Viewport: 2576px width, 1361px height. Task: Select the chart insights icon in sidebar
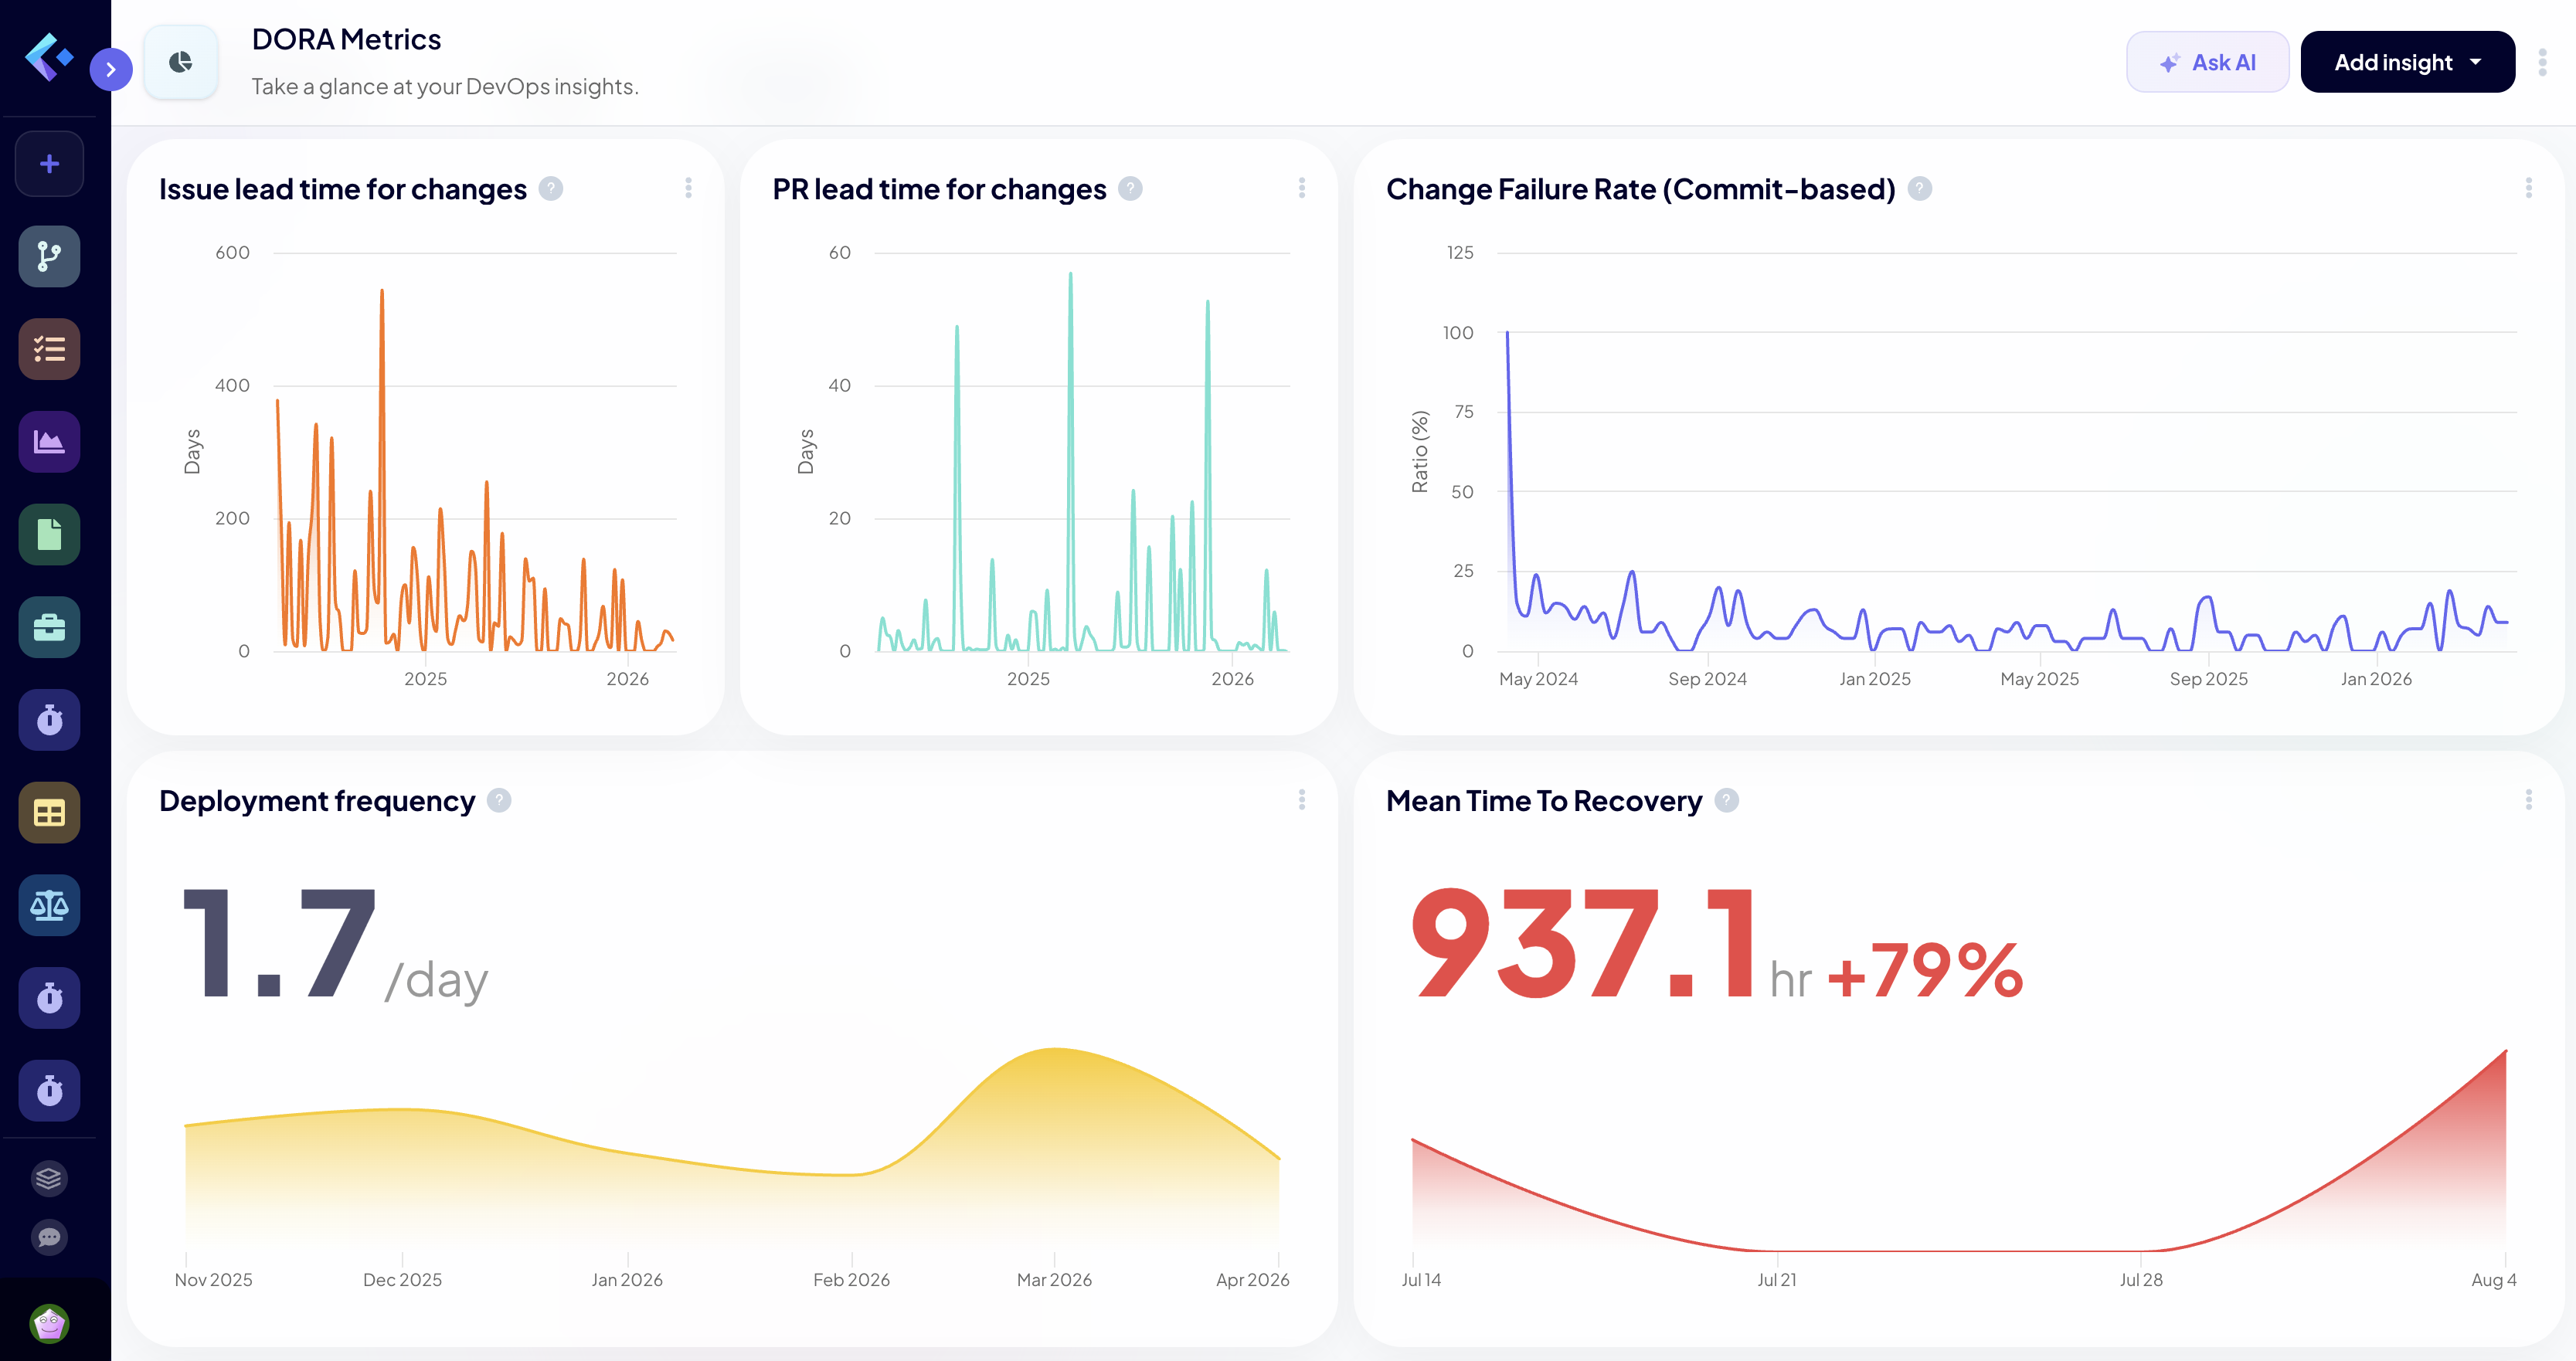coord(49,441)
